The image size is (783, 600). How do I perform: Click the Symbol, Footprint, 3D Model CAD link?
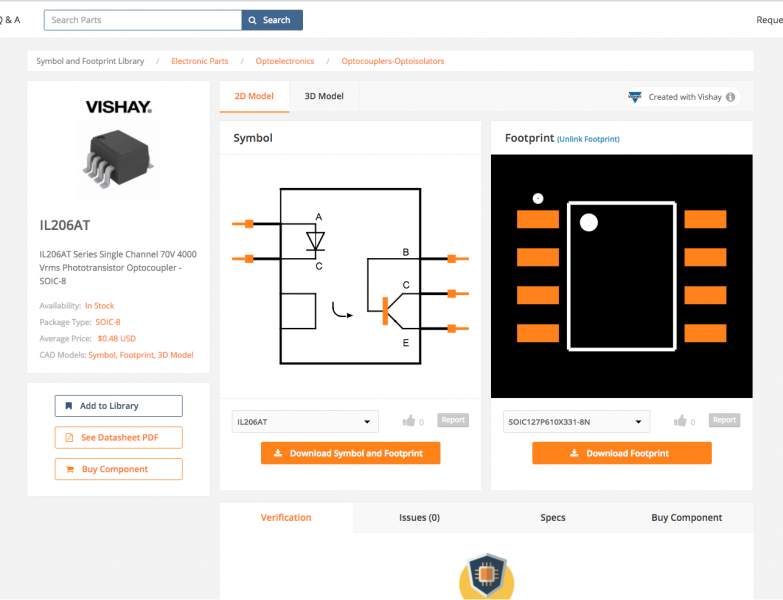(141, 355)
